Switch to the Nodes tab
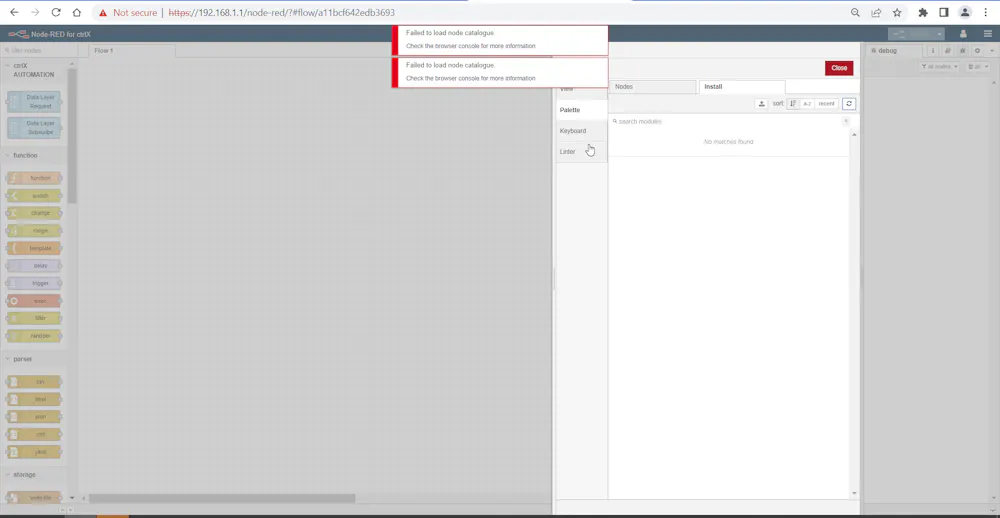The image size is (1000, 518). 652,86
